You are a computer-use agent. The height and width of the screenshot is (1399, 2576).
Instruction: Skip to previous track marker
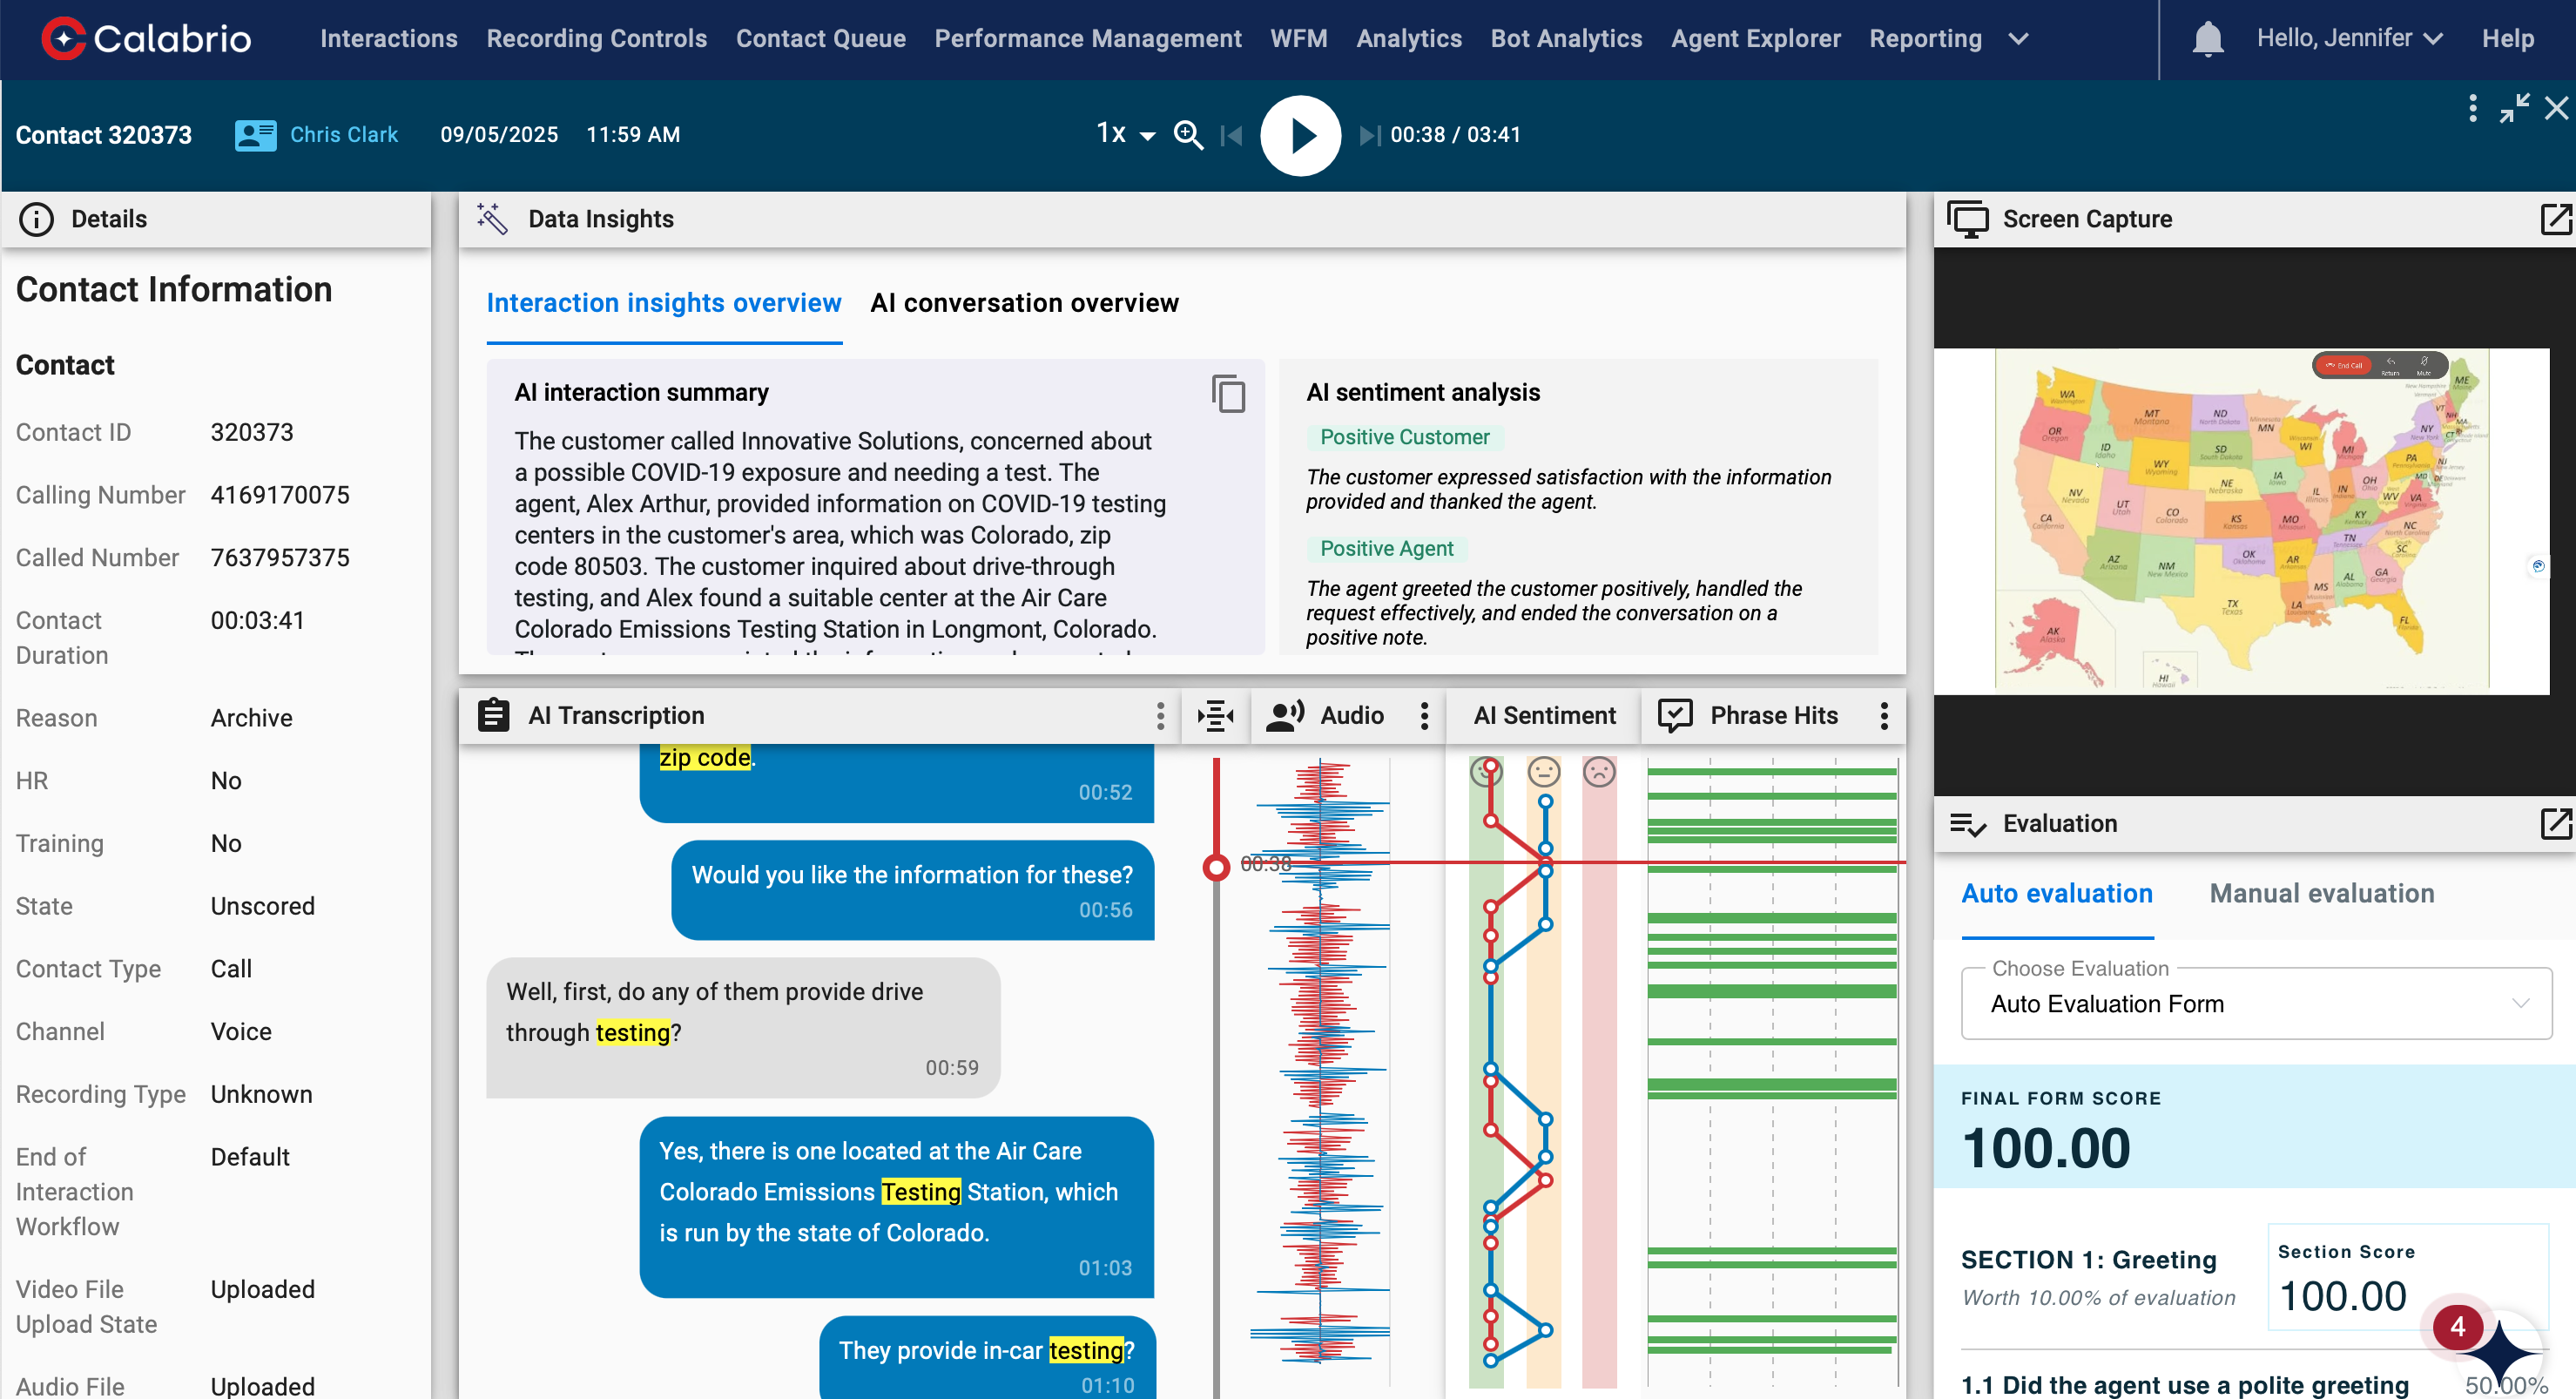(x=1232, y=135)
